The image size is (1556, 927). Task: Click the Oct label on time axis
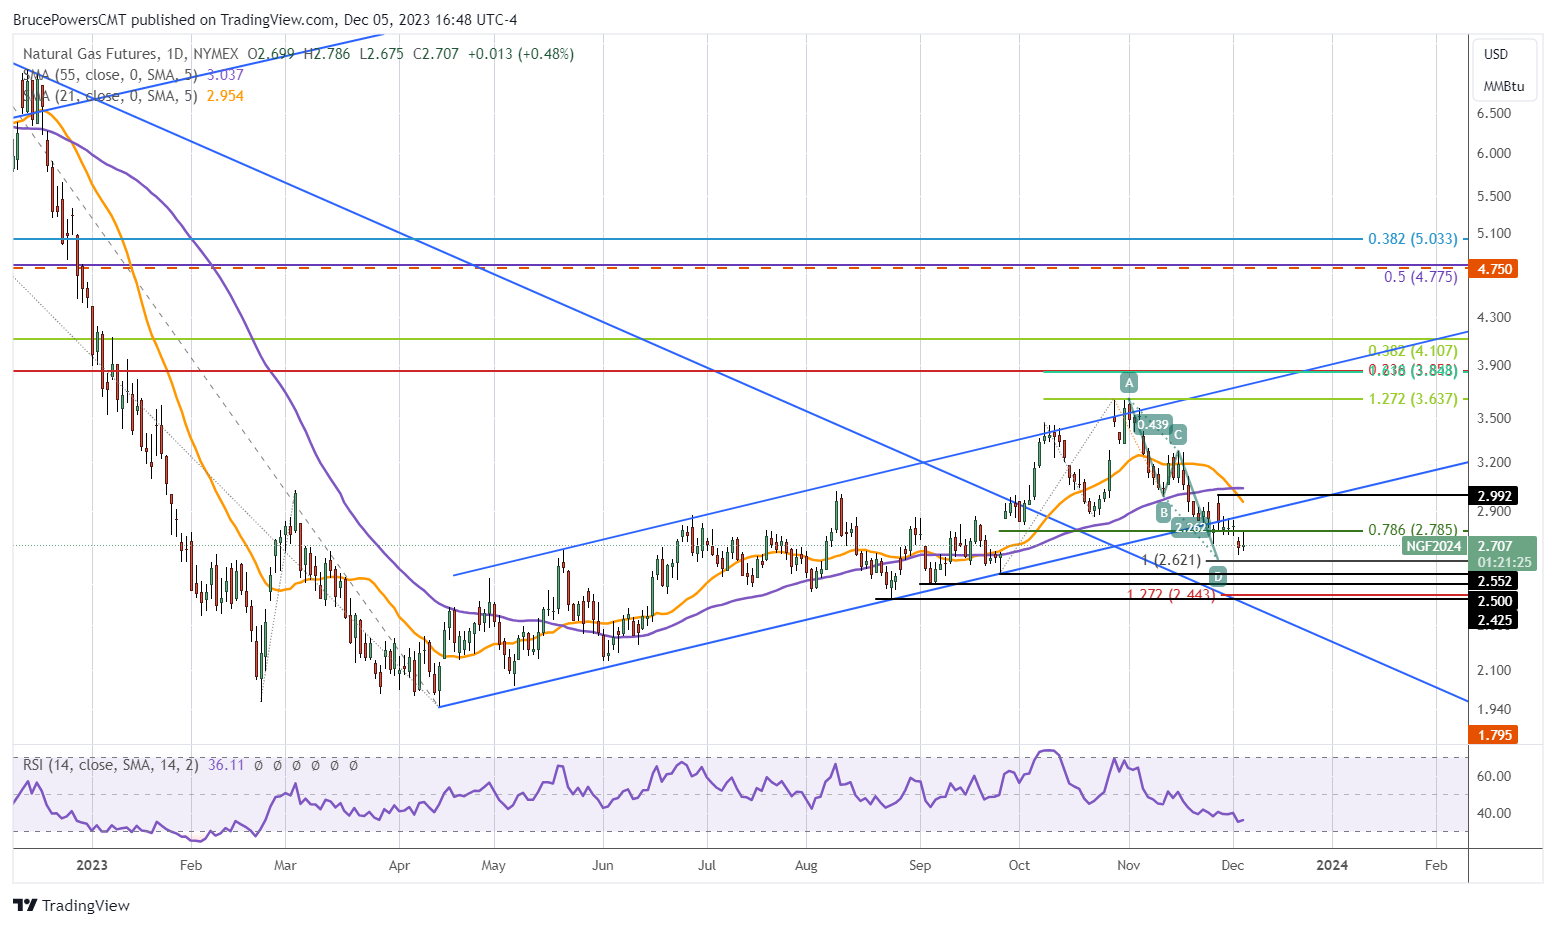(1019, 866)
